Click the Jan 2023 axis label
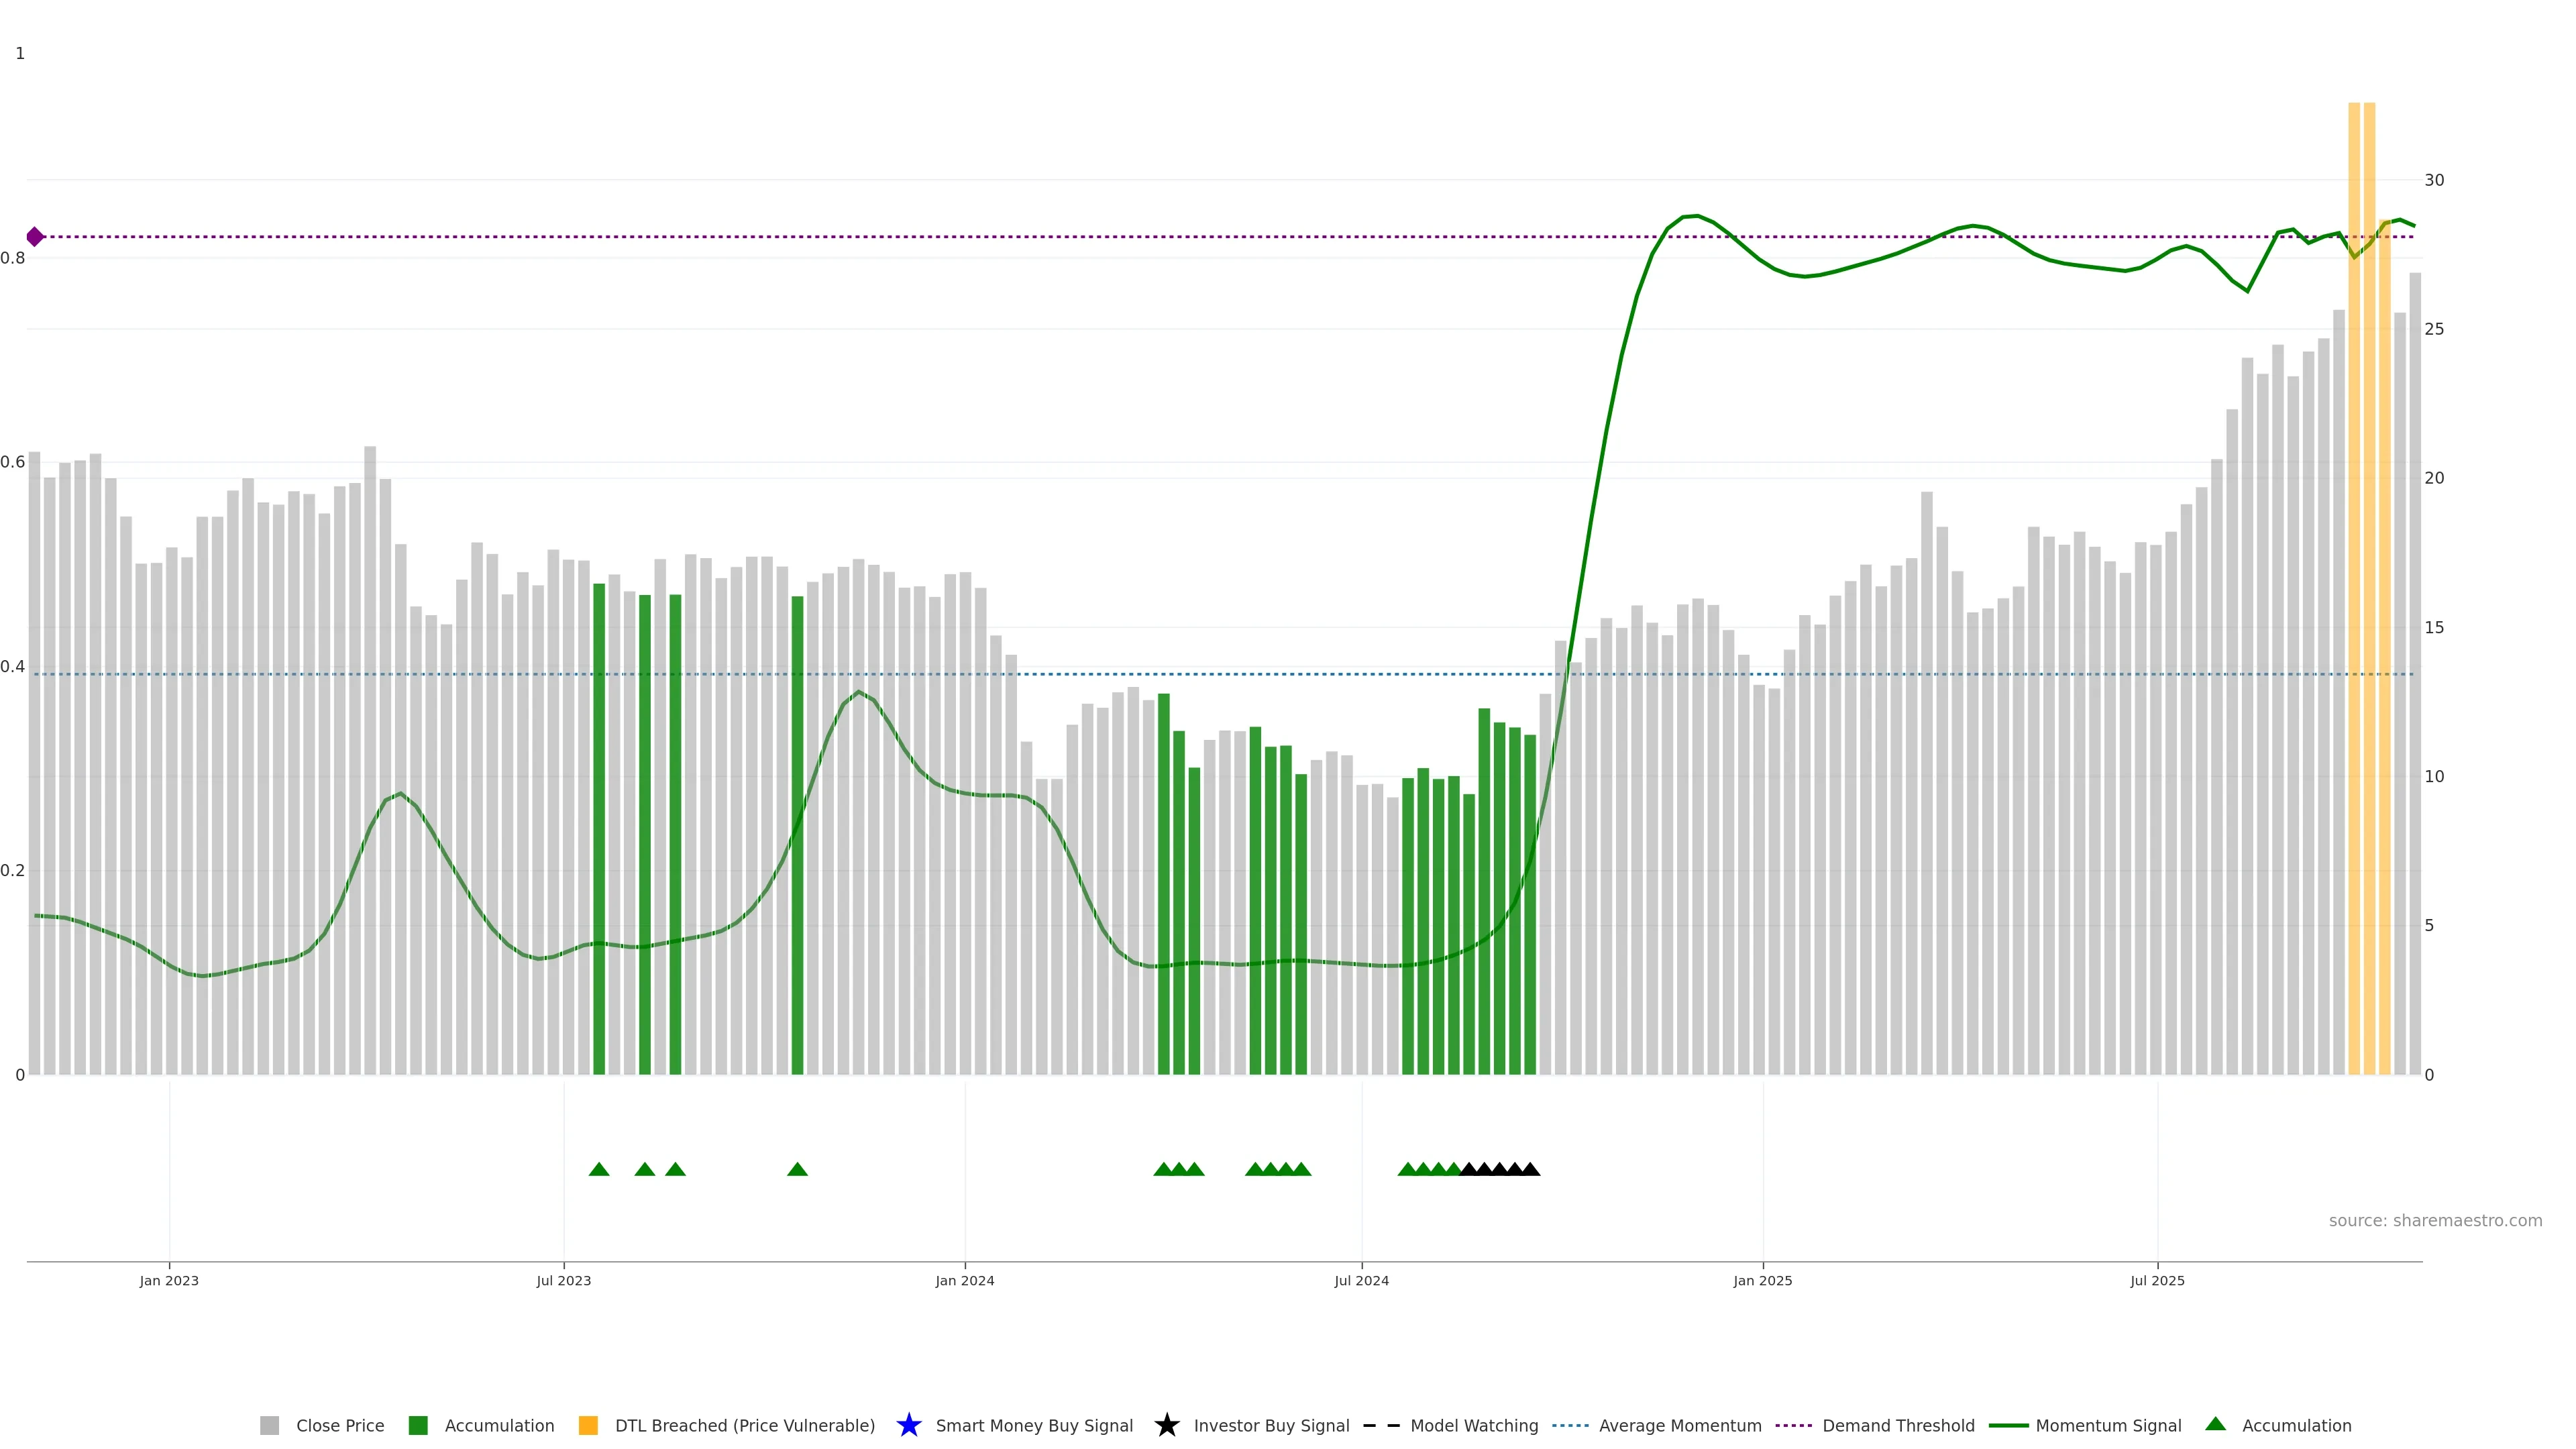The image size is (2576, 1449). coord(169,1281)
